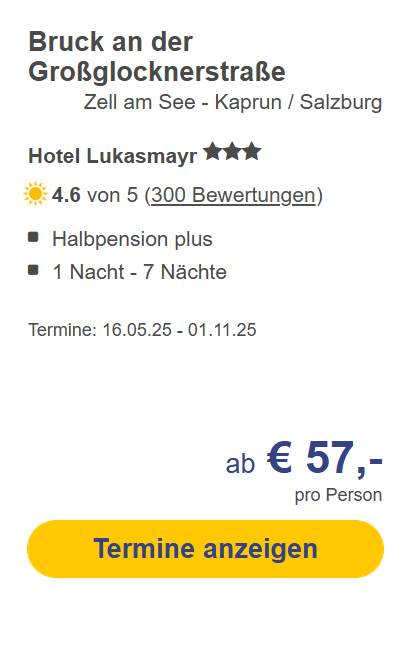Click the bullet beside Halbpension plus
Image resolution: width=417 pixels, height=657 pixels.
(33, 237)
